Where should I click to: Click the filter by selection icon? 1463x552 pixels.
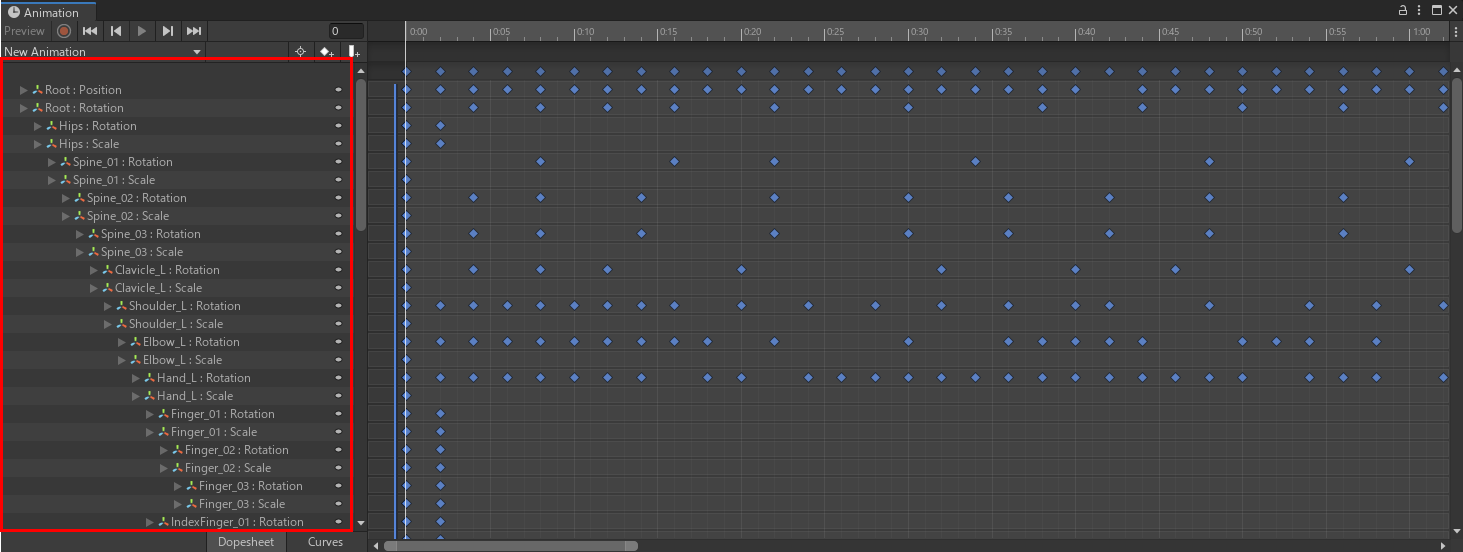pos(300,51)
